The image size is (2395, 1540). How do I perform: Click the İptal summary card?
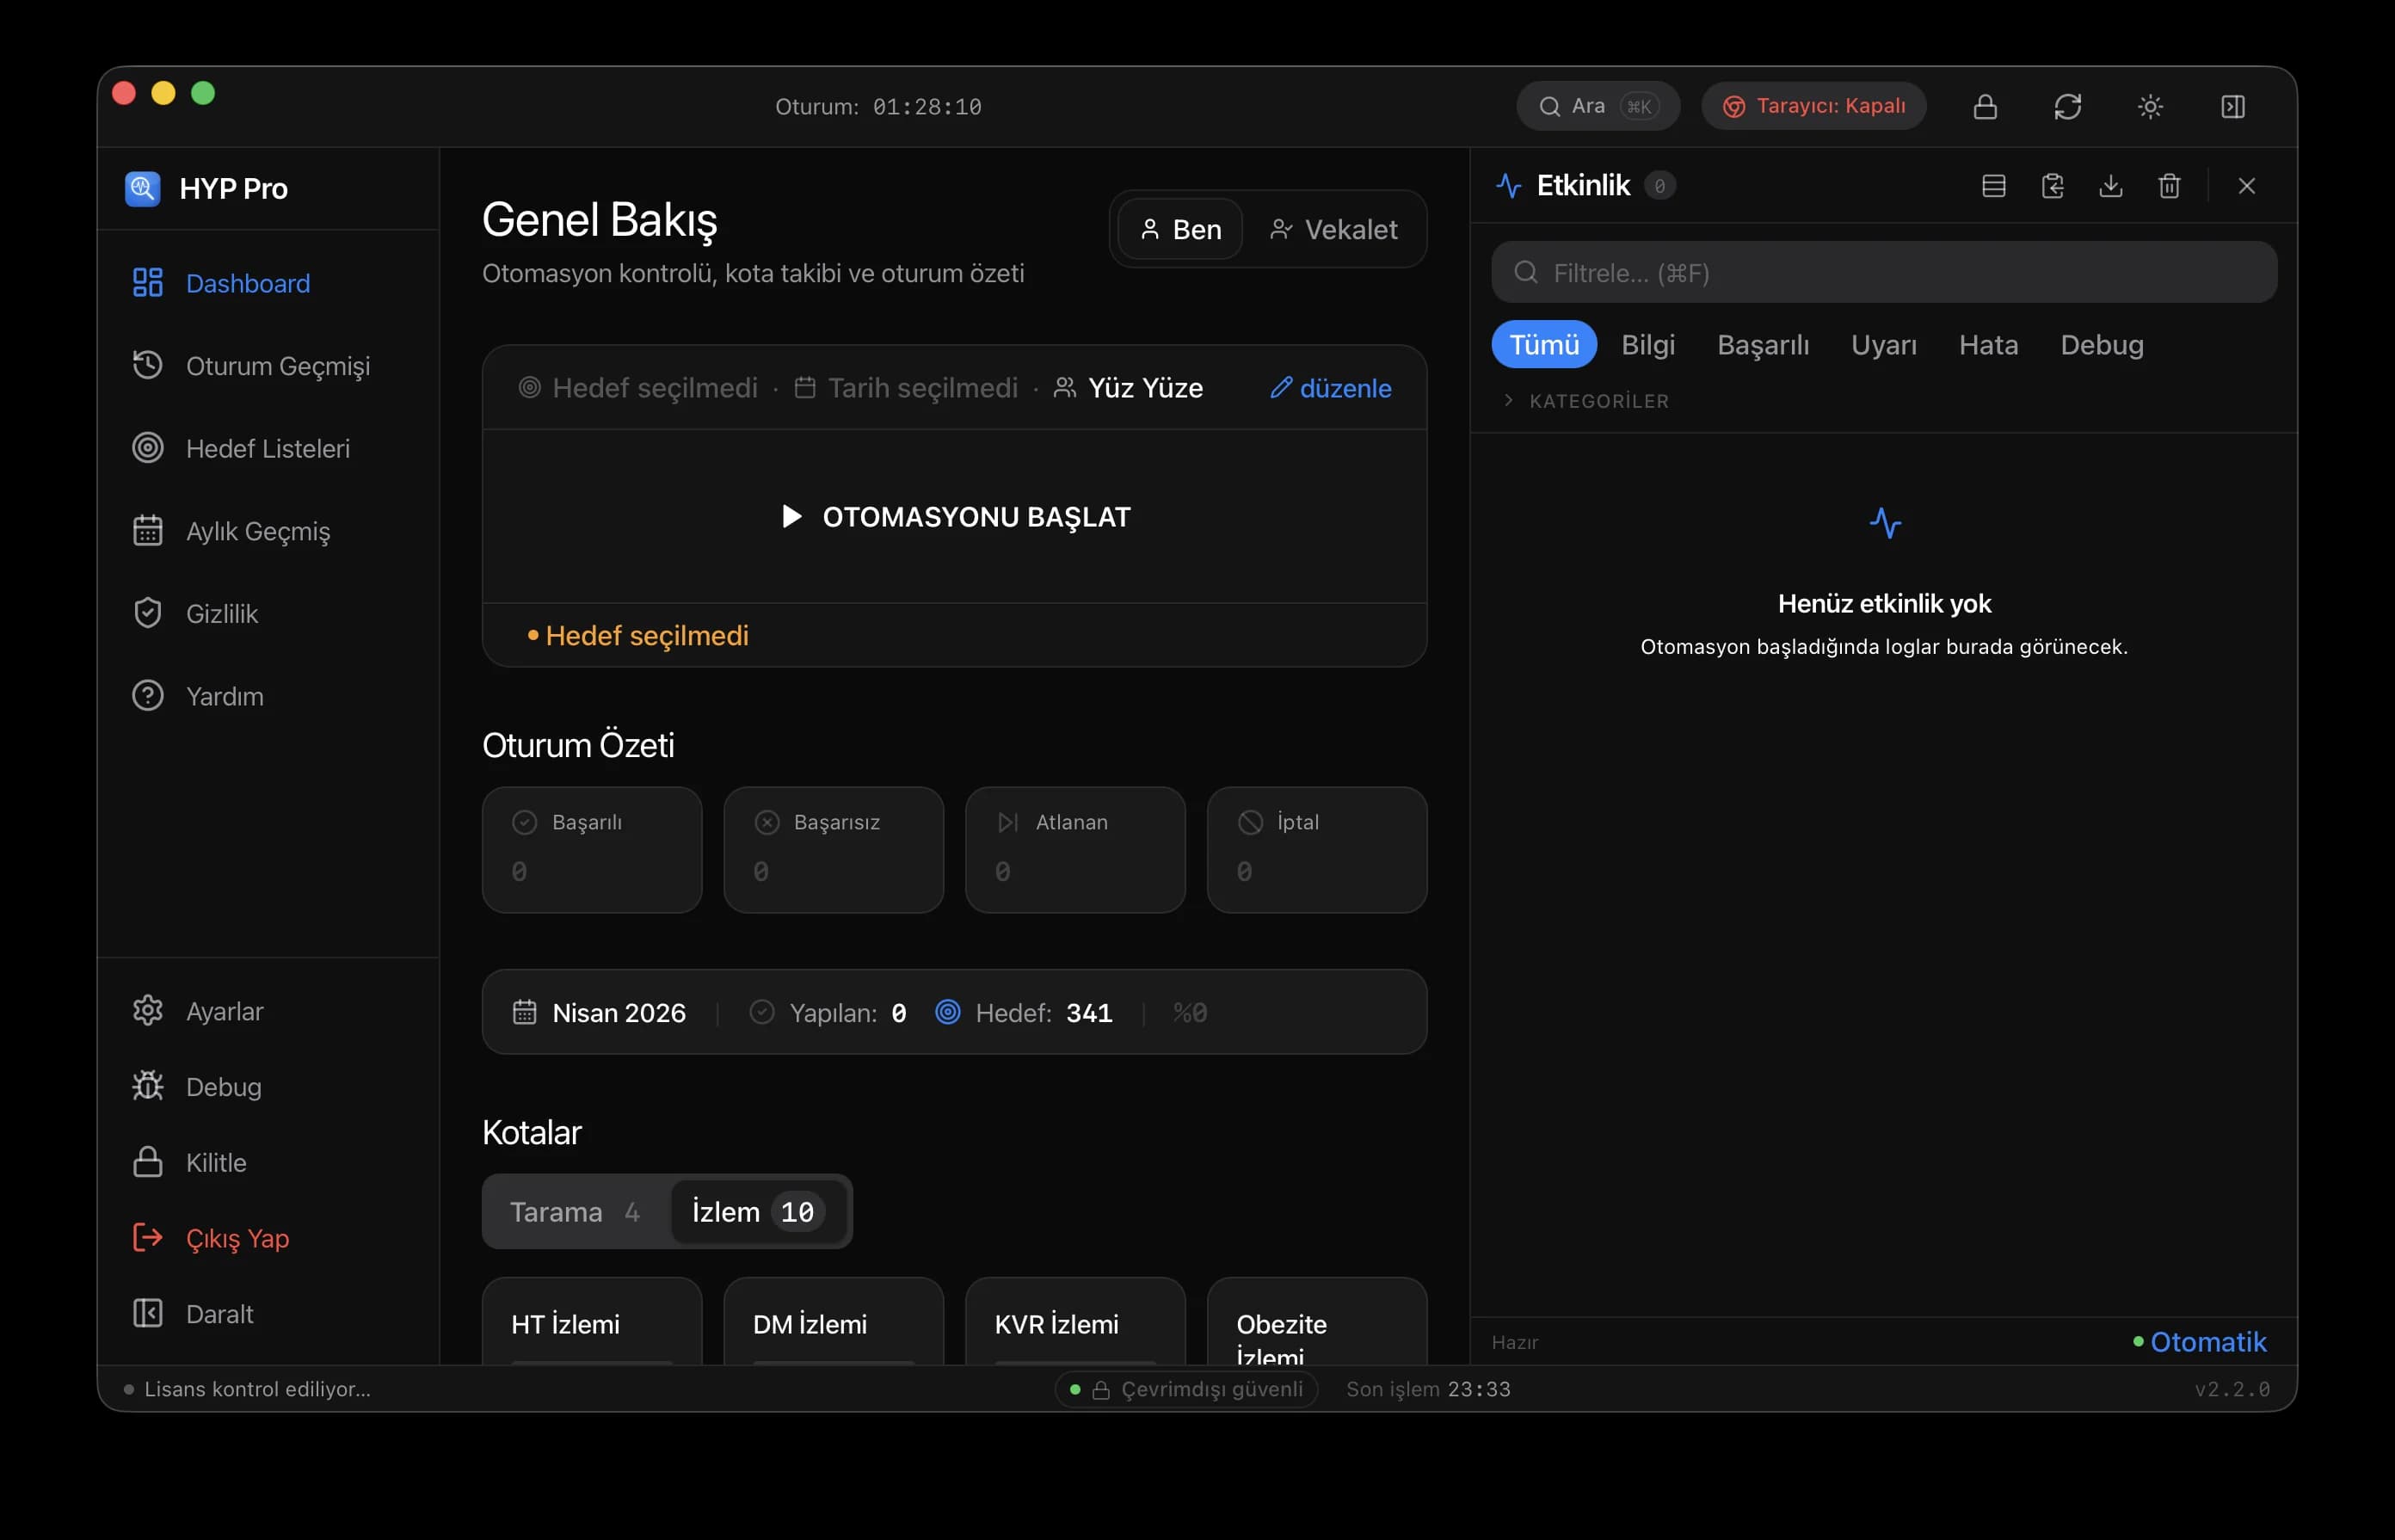click(x=1317, y=849)
